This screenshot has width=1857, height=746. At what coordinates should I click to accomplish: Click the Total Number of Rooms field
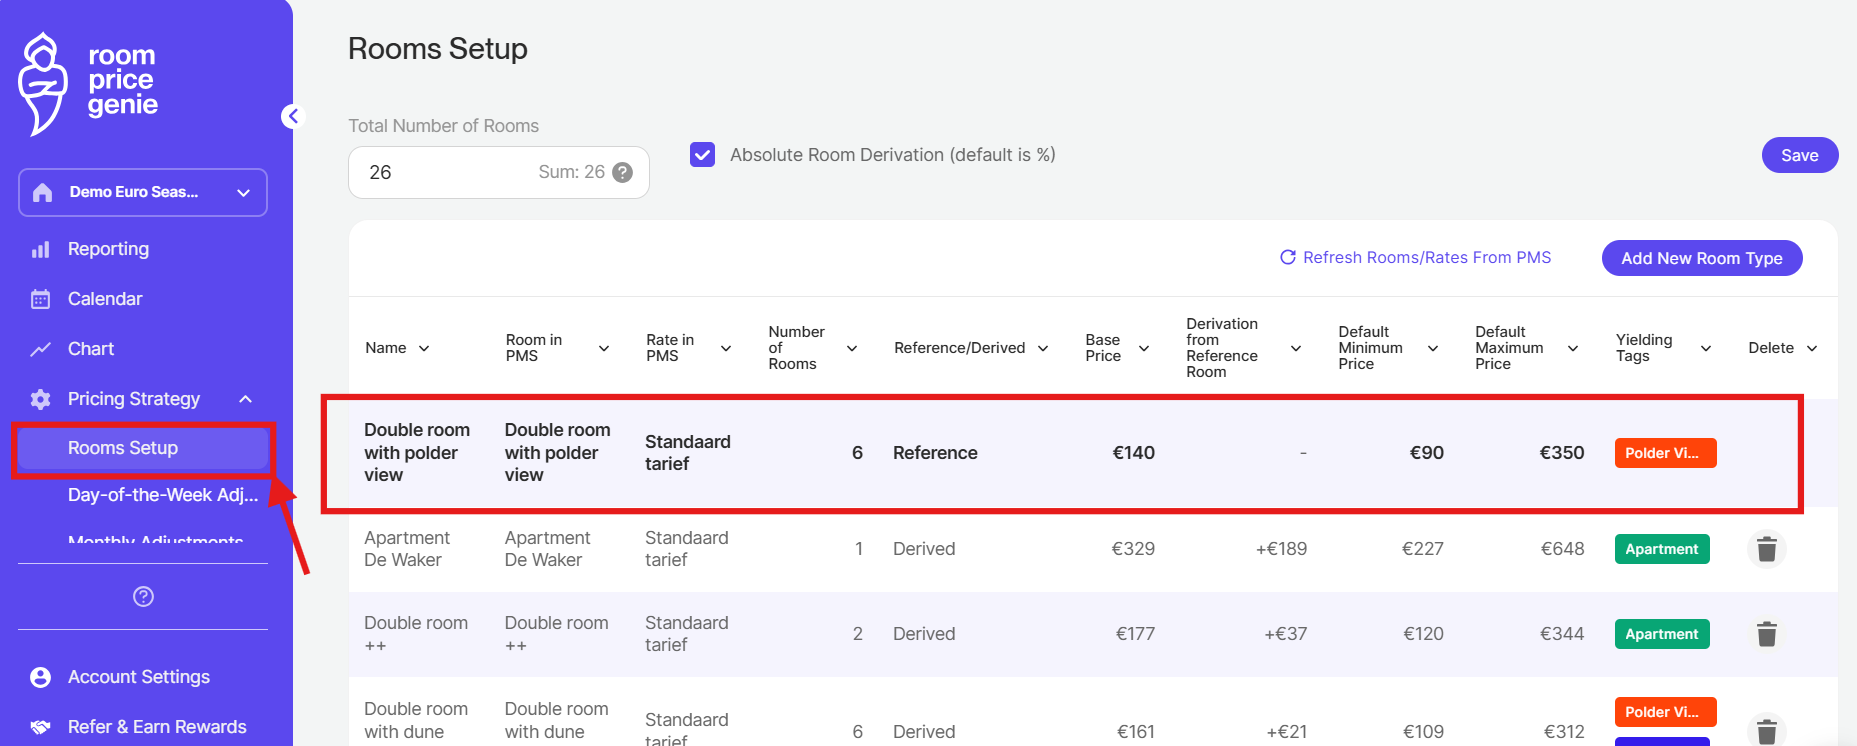(x=440, y=172)
